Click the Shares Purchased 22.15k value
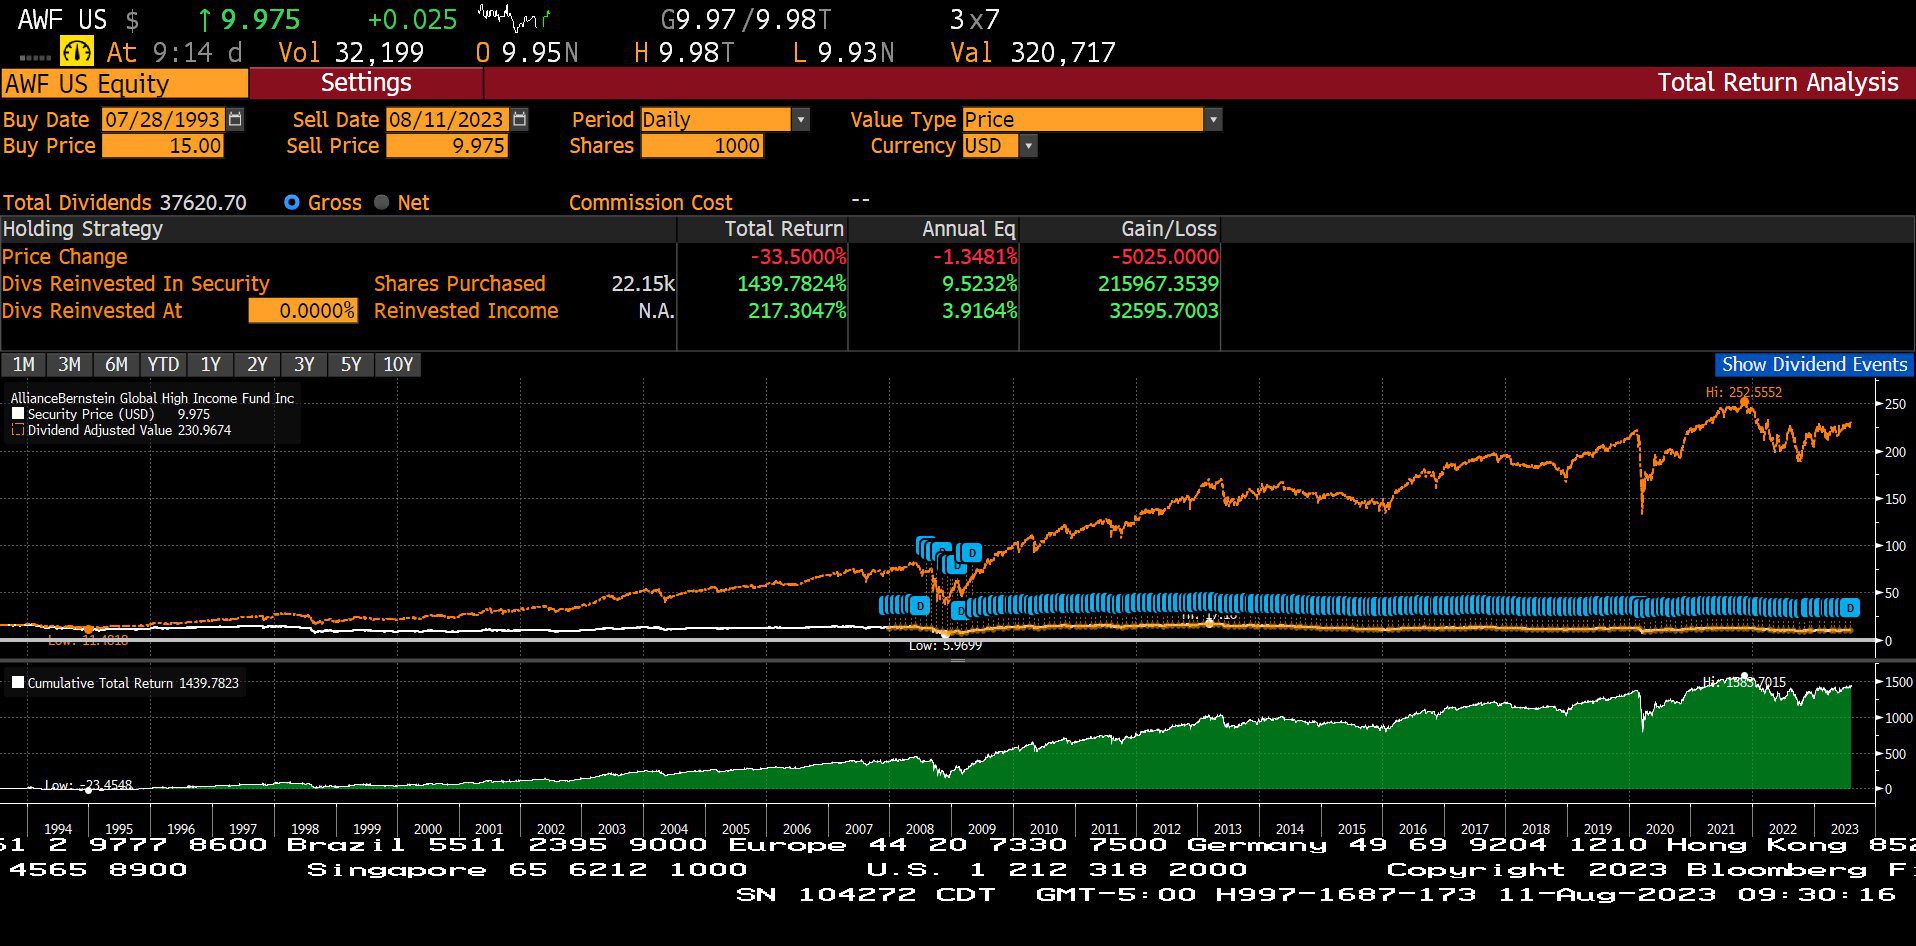This screenshot has height=946, width=1916. click(643, 284)
